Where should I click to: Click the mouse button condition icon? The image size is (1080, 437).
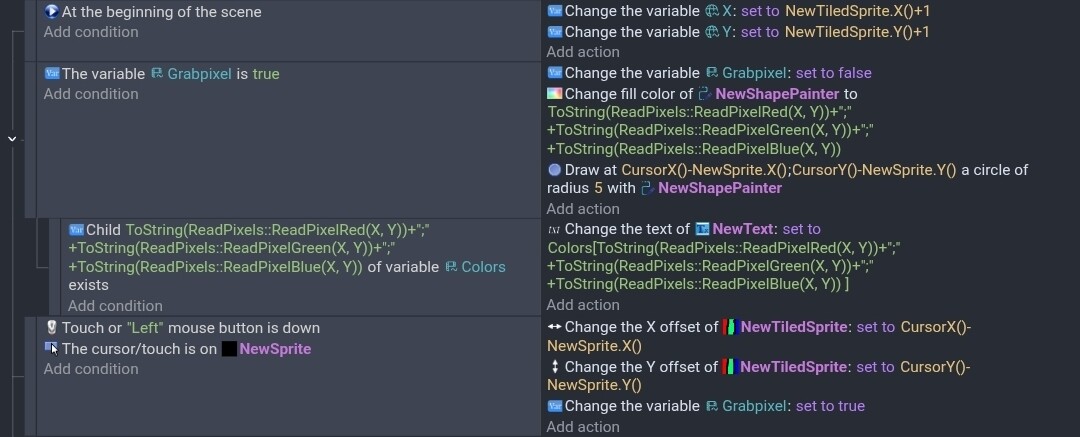tap(52, 328)
